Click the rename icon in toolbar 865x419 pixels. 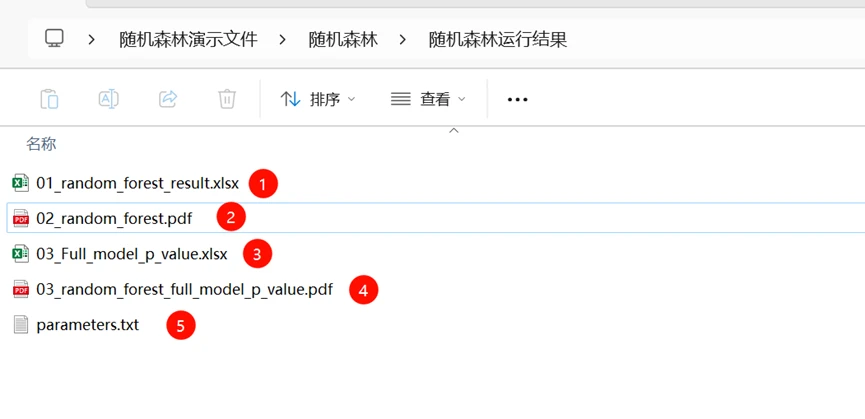[108, 99]
